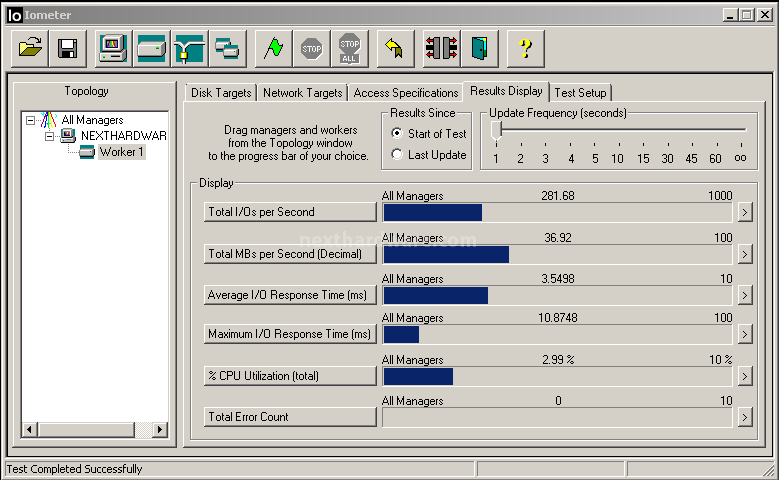Click % CPU Utilization (total) button
Image resolution: width=779 pixels, height=480 pixels.
(290, 376)
